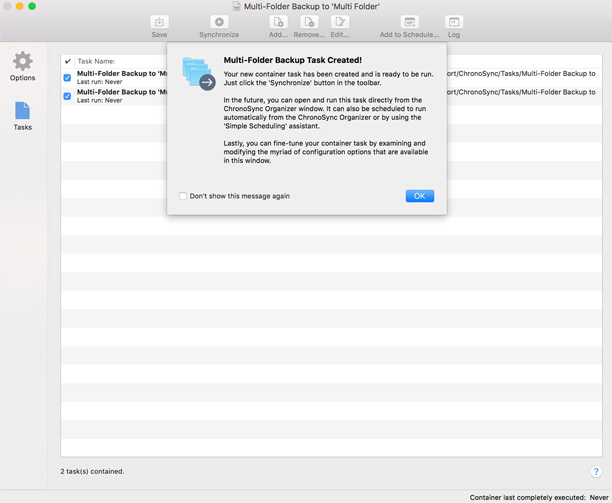The height and width of the screenshot is (503, 612).
Task: Enable "Don't show this message again"
Action: [x=183, y=196]
